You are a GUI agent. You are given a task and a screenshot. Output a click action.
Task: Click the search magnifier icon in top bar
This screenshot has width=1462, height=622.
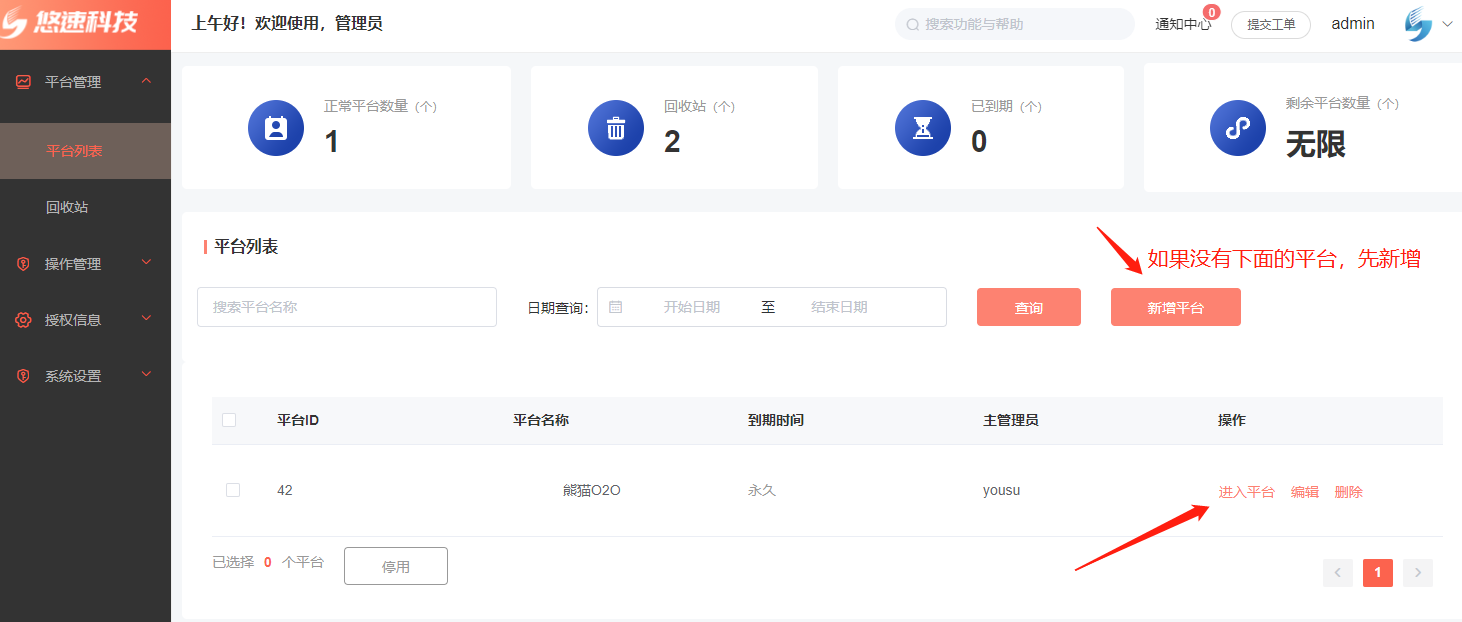[x=912, y=24]
